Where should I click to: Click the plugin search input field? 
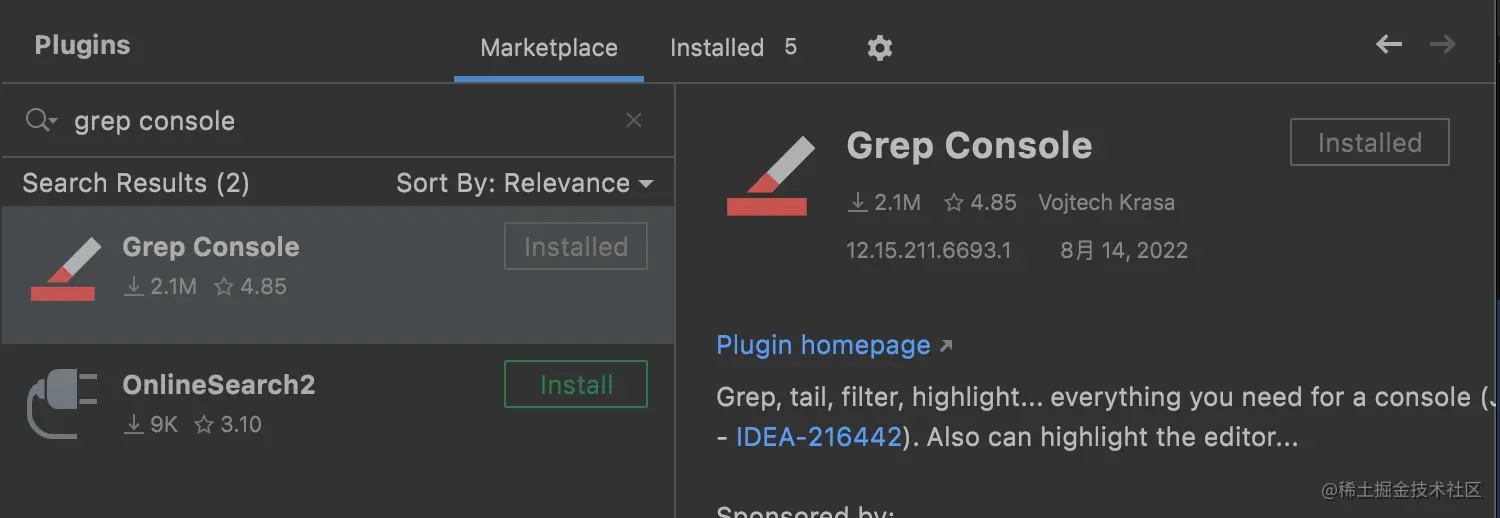tap(340, 121)
